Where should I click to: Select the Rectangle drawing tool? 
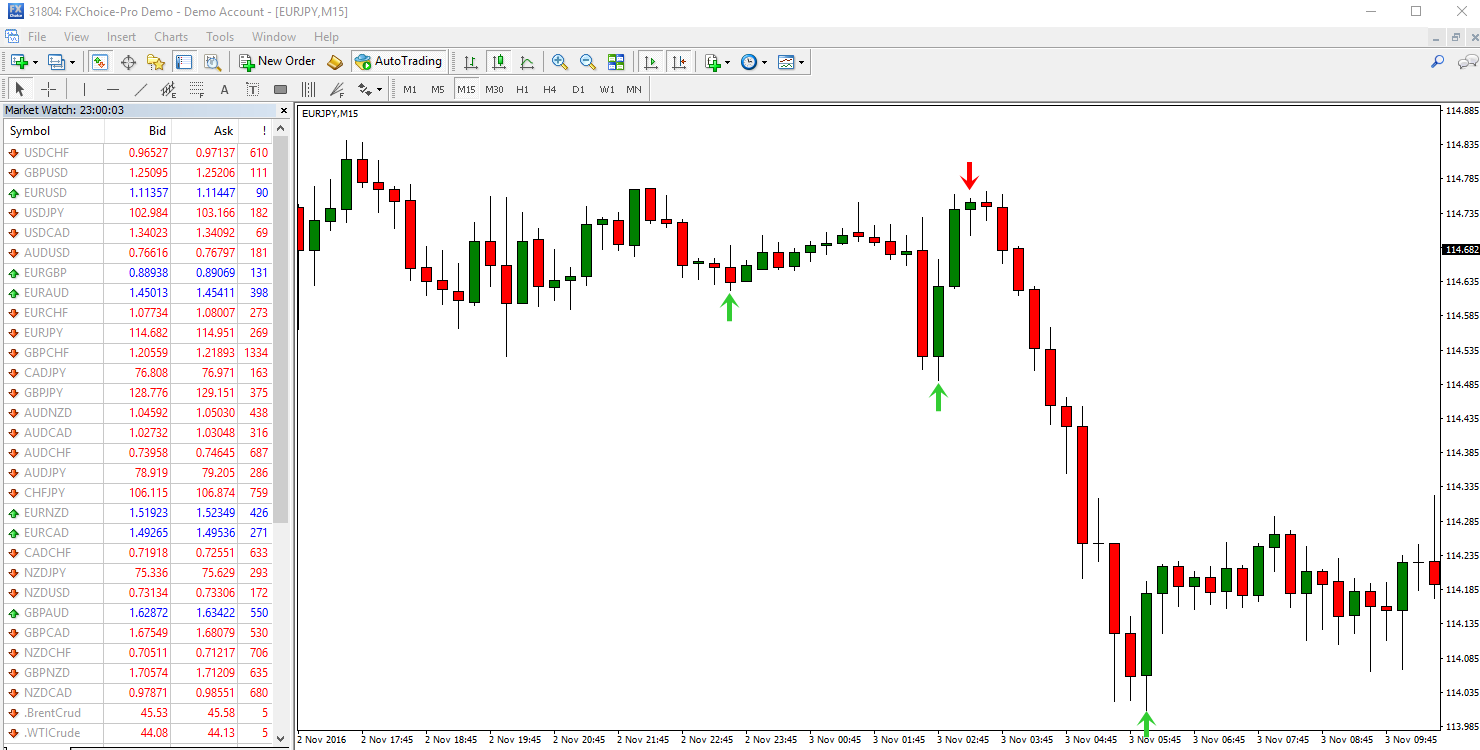[x=280, y=89]
